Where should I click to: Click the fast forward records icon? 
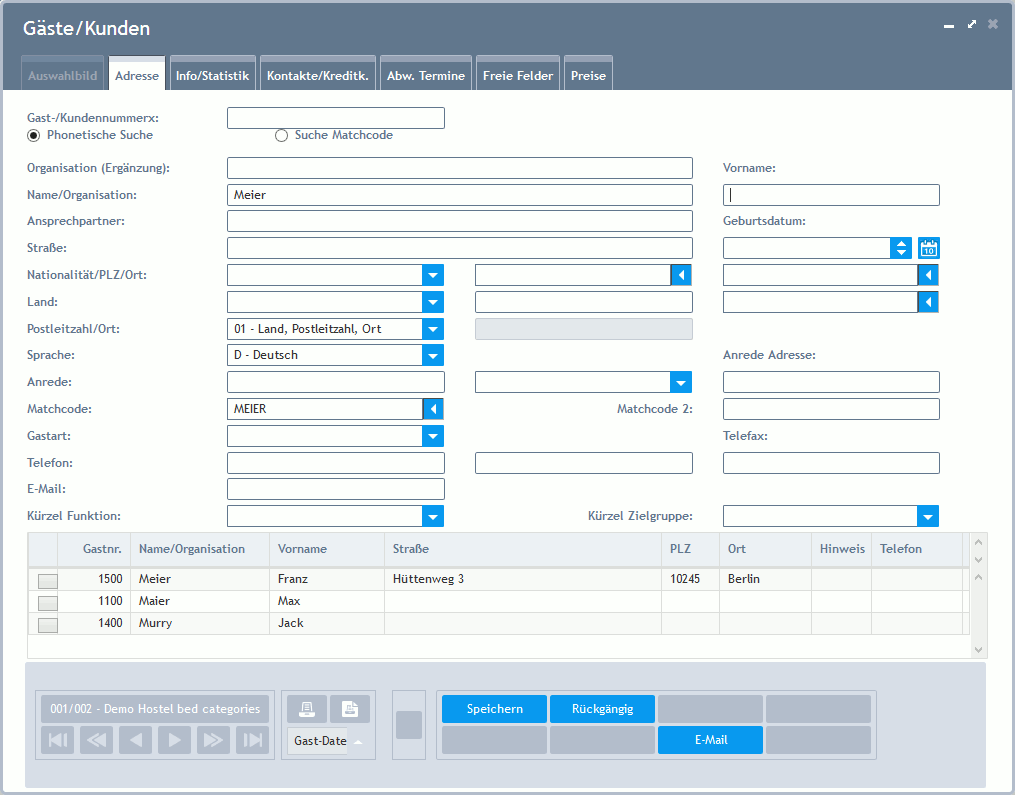click(213, 740)
